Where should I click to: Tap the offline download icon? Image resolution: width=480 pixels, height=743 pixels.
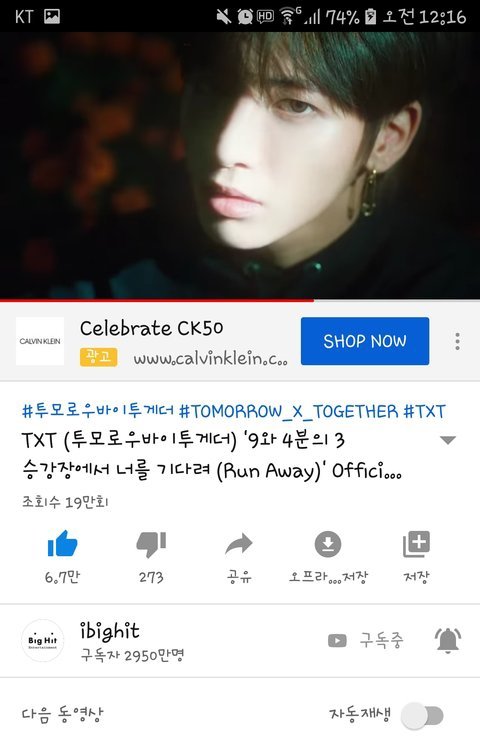(x=328, y=544)
